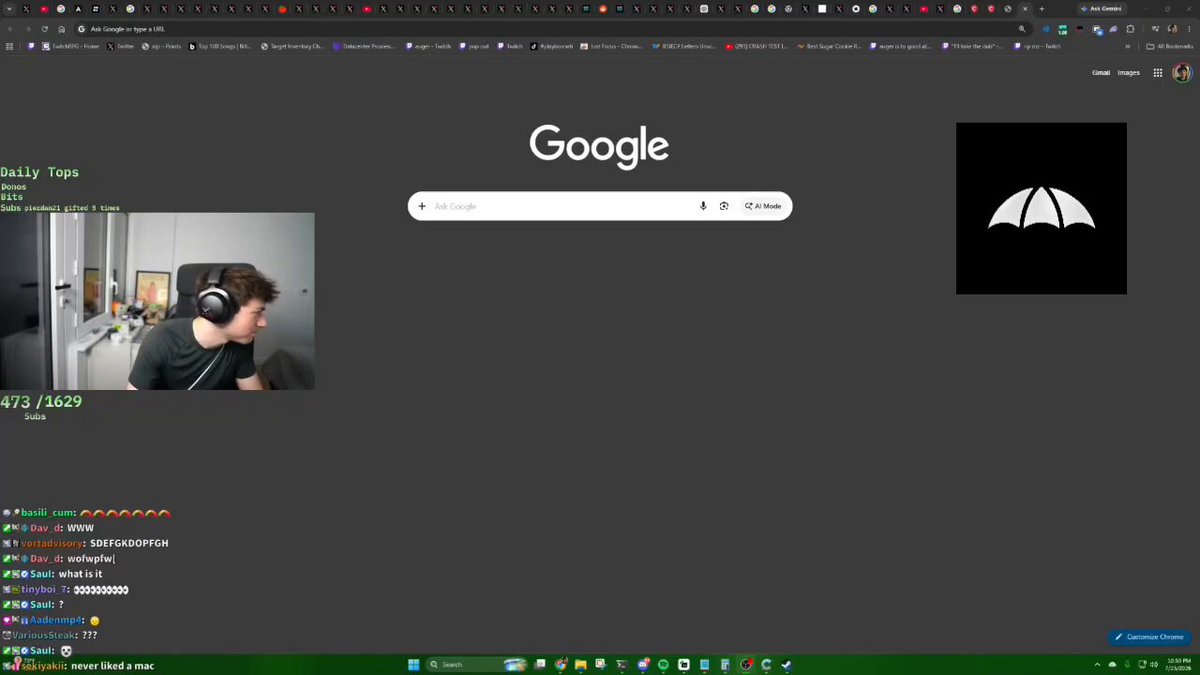
Task: Click the Ask Gemini button
Action: pyautogui.click(x=1100, y=9)
